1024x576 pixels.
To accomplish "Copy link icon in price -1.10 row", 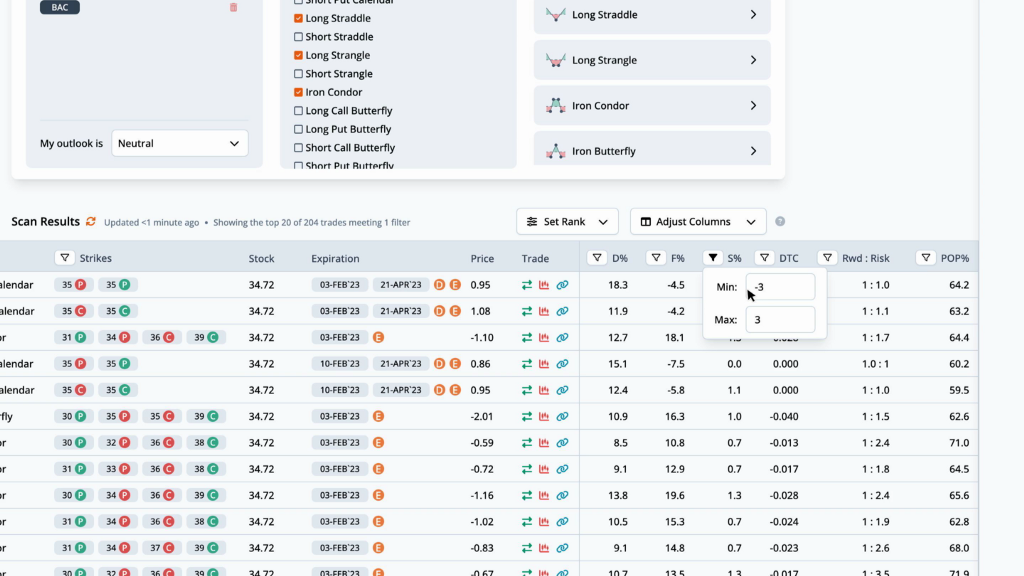I will click(x=562, y=338).
